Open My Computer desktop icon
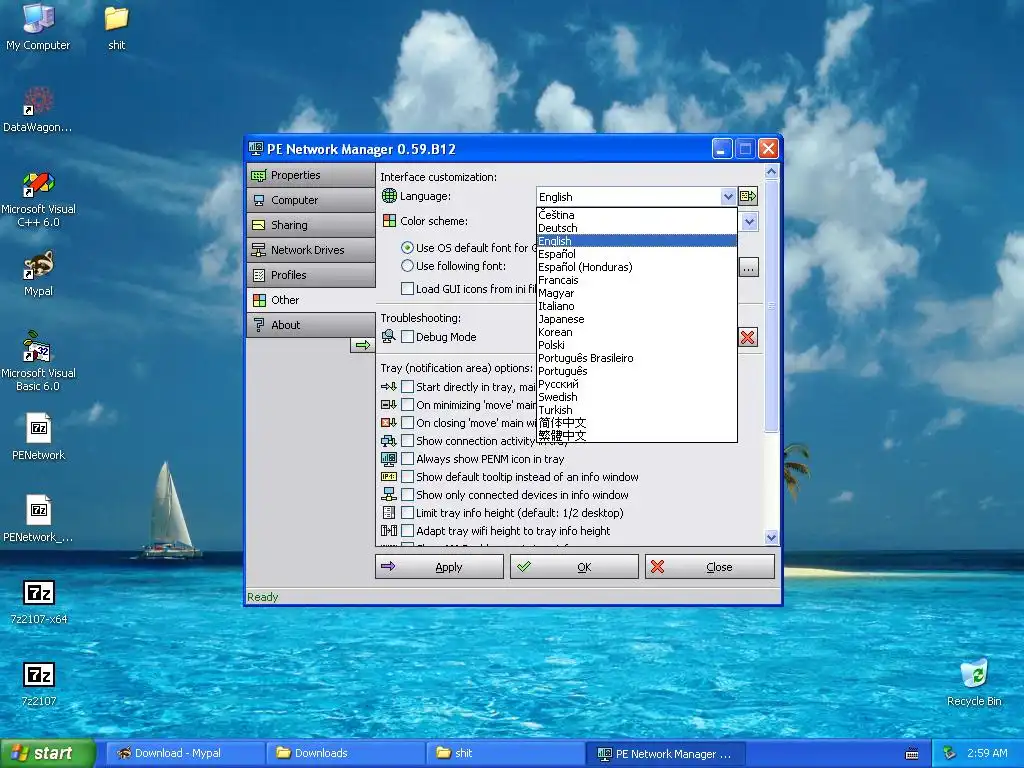1024x768 pixels. 38,27
